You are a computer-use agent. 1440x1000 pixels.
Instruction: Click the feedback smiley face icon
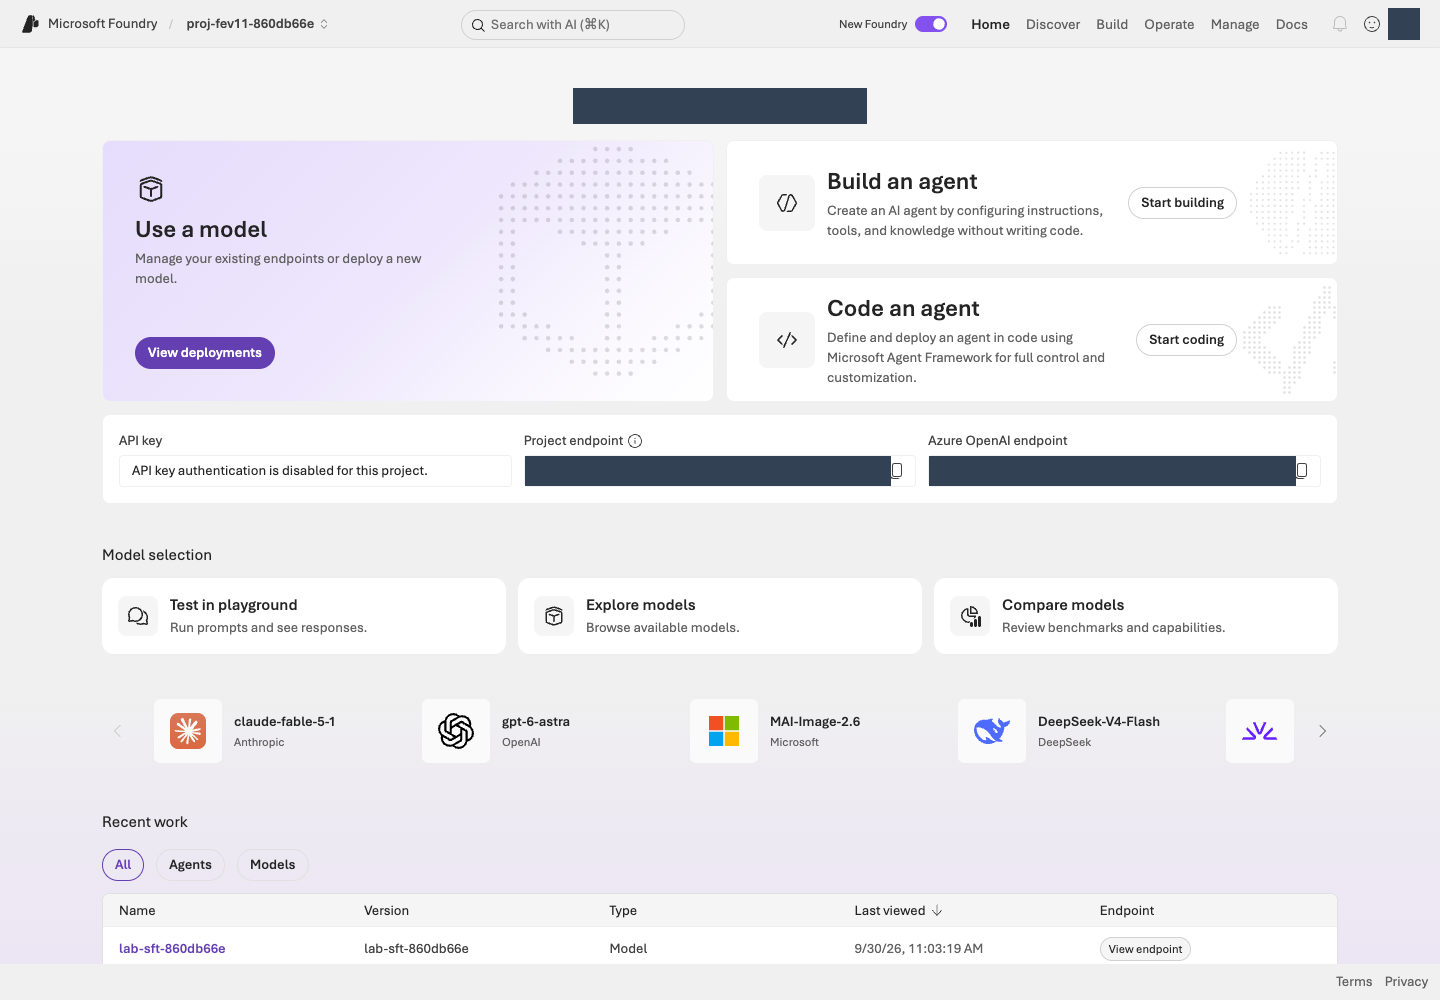pyautogui.click(x=1372, y=24)
